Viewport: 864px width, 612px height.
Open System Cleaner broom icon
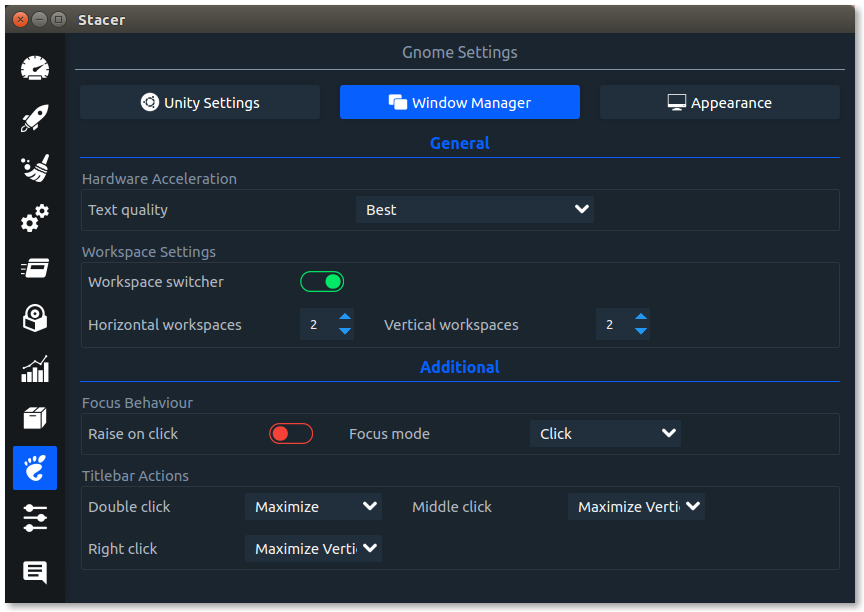(35, 168)
